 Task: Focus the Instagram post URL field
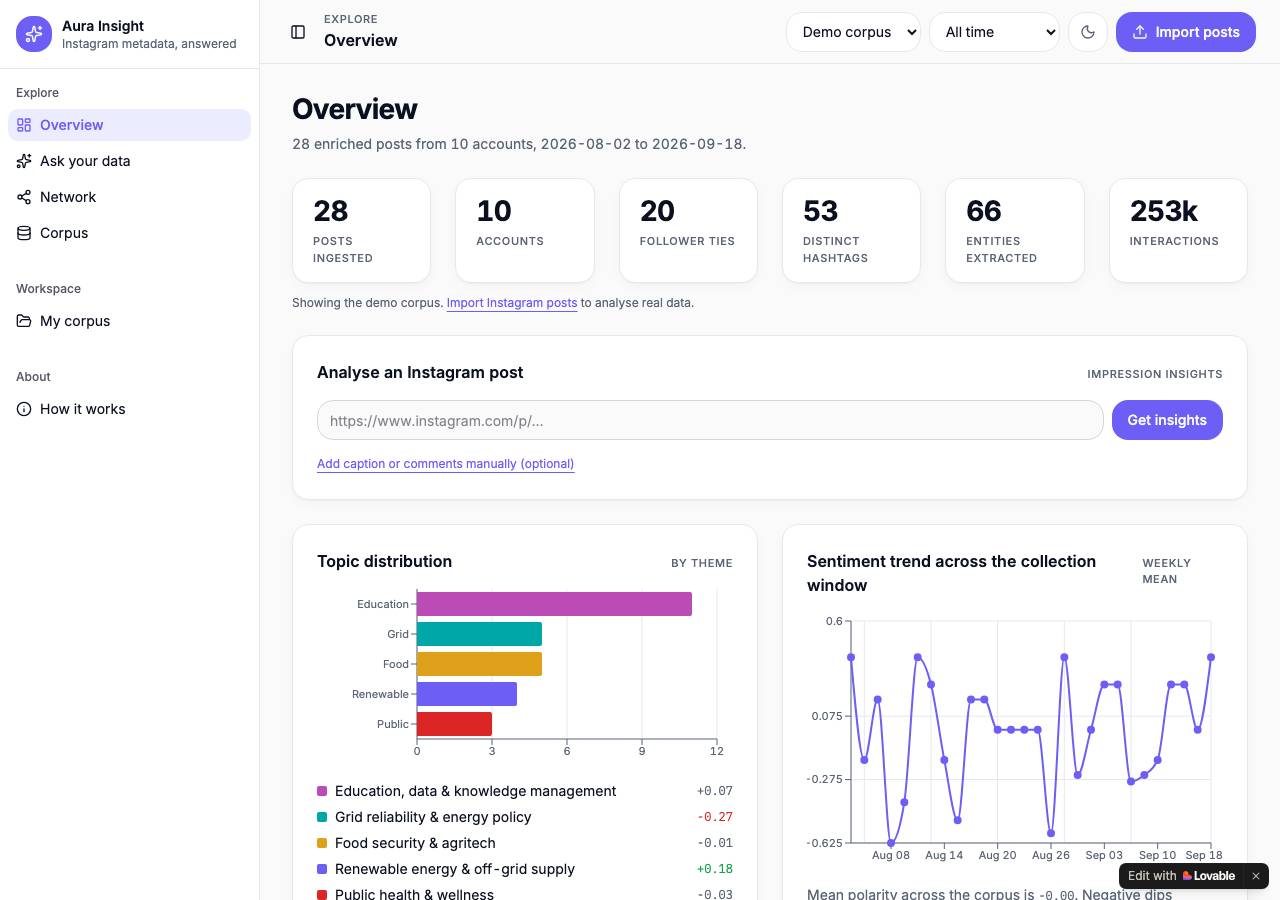[710, 420]
